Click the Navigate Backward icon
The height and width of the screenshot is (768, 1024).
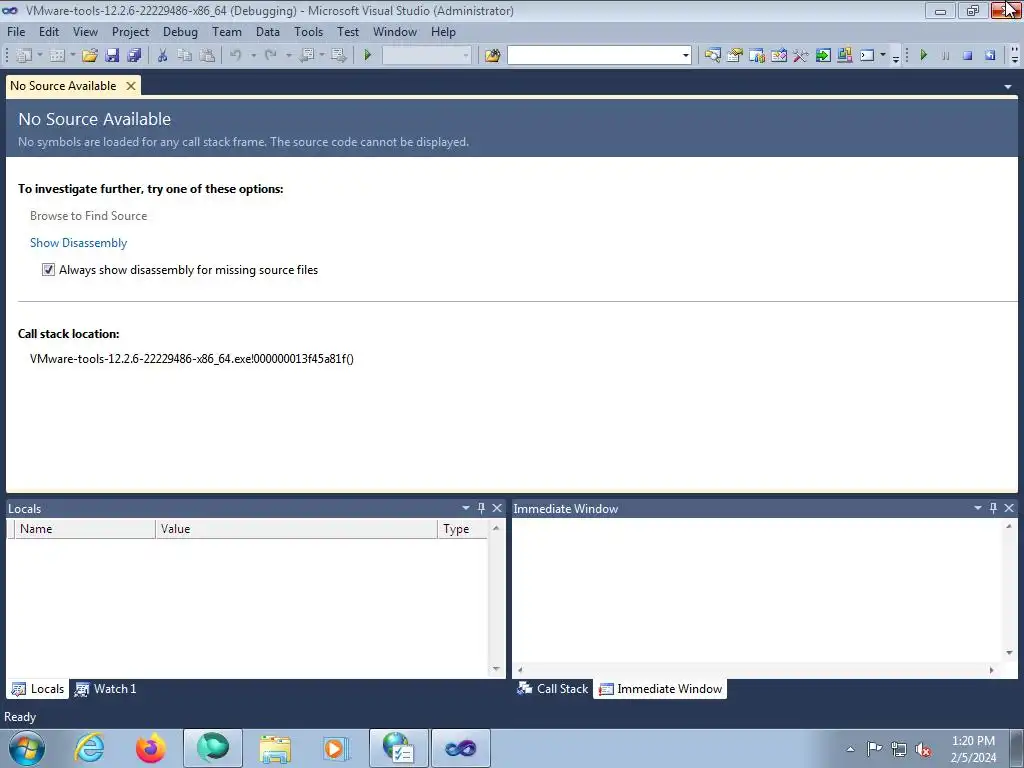306,56
